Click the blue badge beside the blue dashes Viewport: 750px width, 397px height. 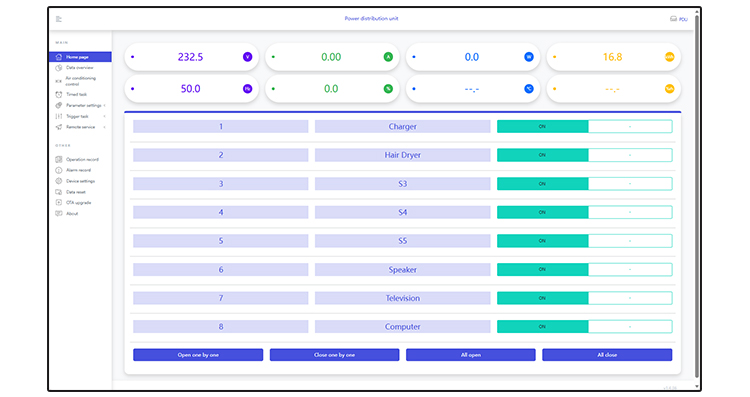click(x=529, y=88)
